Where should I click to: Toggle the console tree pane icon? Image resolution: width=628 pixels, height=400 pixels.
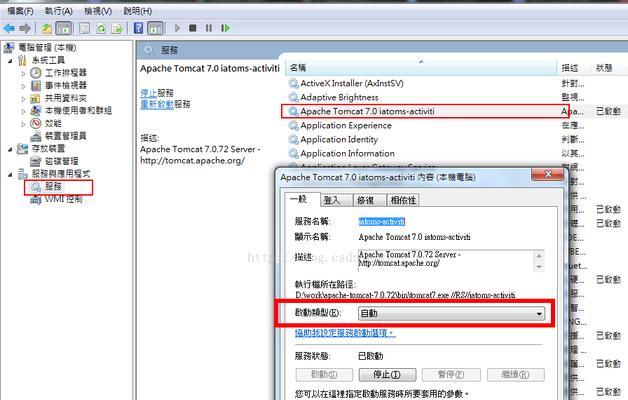tap(64, 28)
